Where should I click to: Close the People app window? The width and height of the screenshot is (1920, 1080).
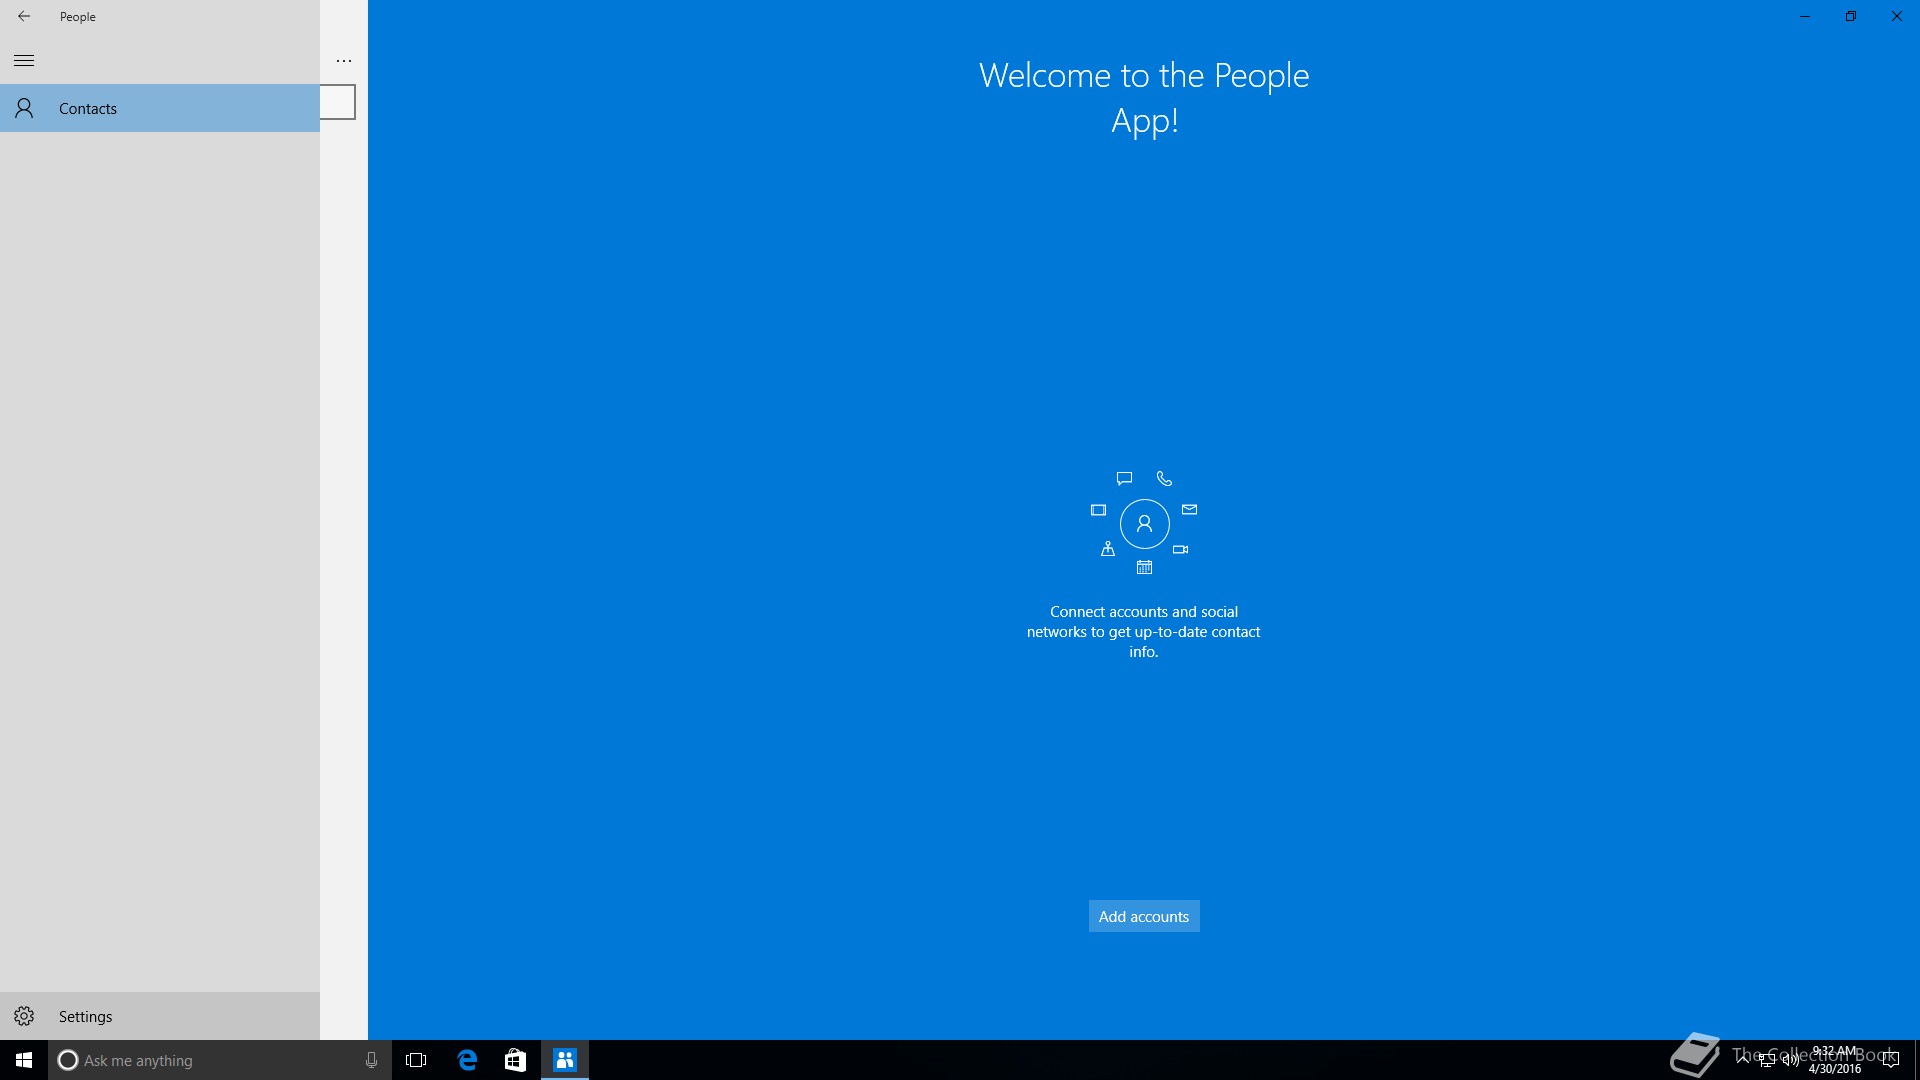(x=1897, y=16)
